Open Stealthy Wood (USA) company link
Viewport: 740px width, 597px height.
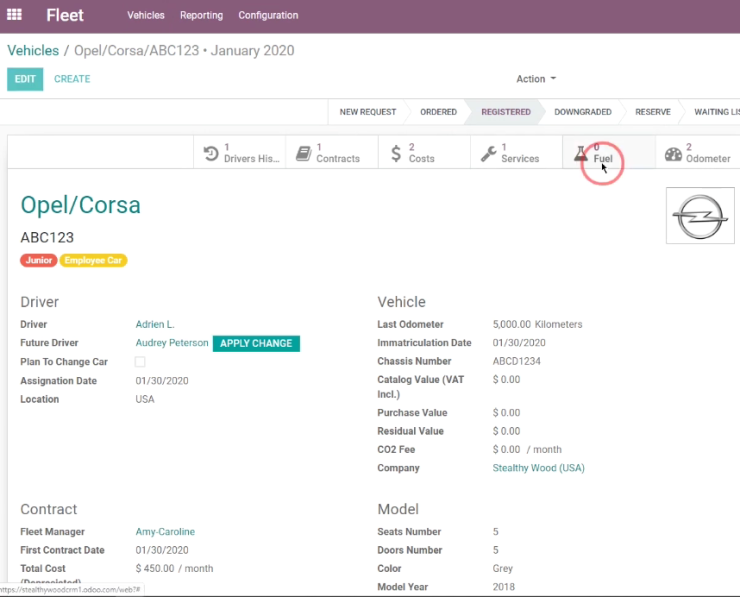tap(538, 468)
